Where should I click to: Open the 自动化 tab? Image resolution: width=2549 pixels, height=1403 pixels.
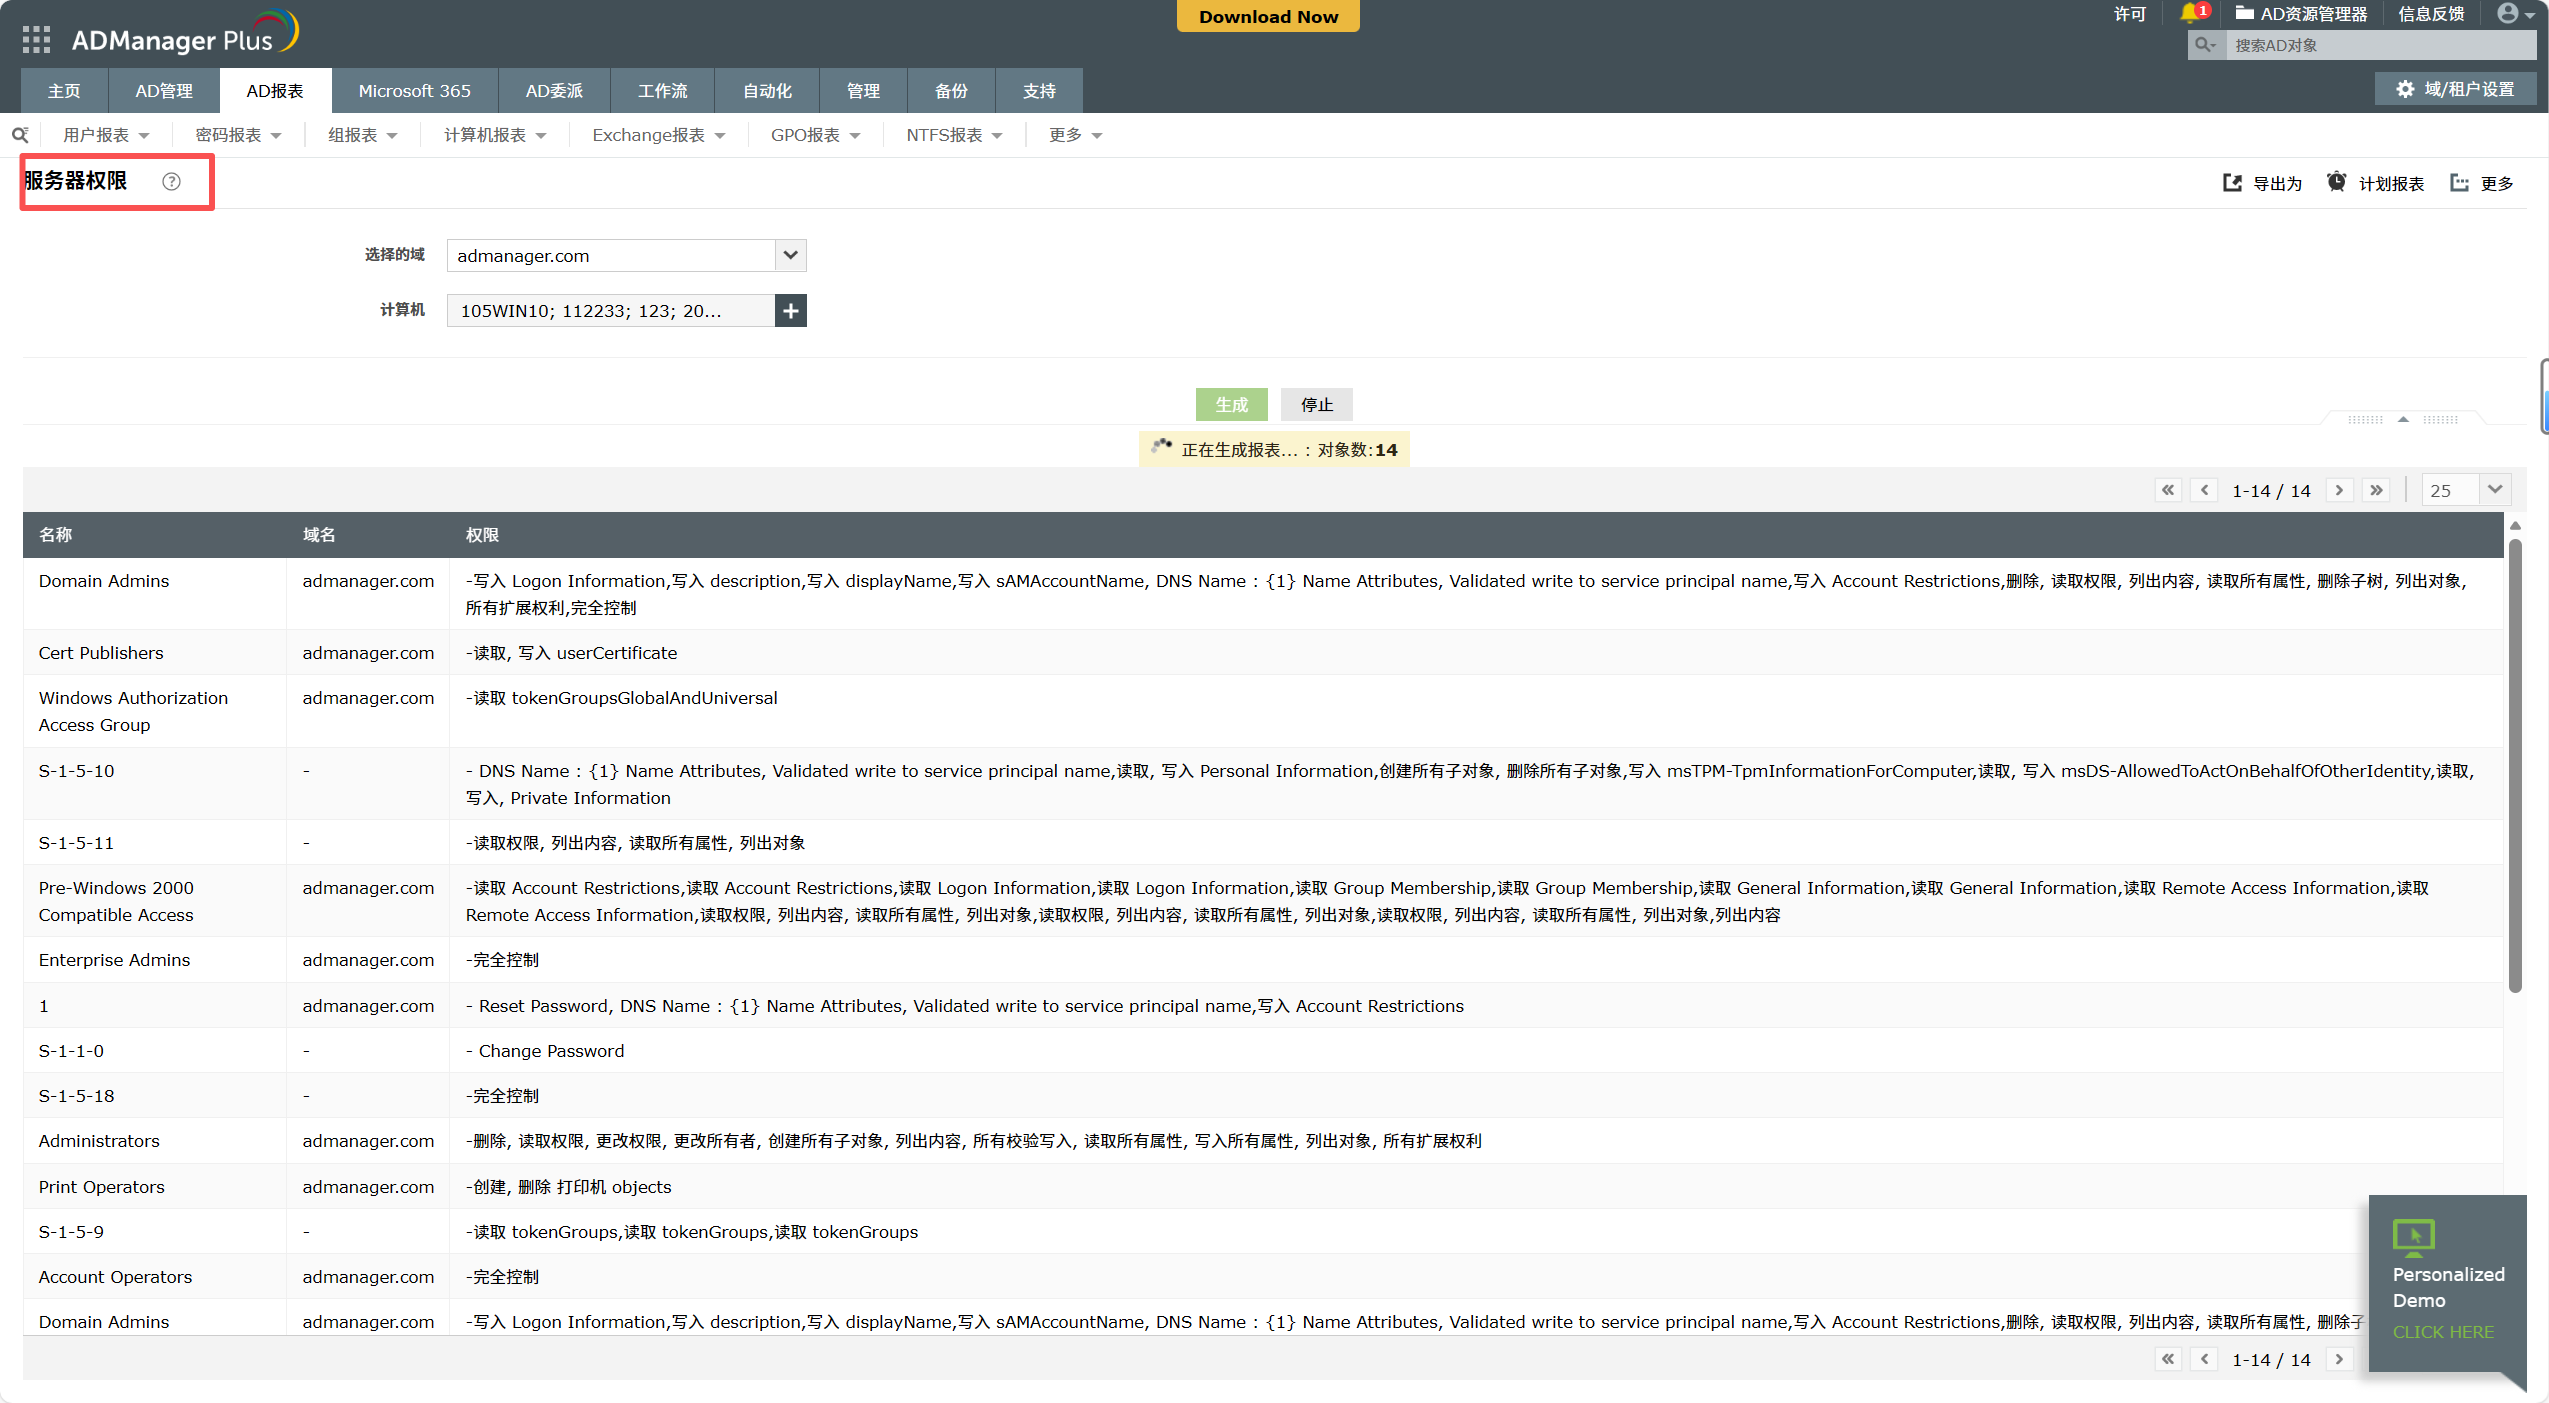point(767,91)
